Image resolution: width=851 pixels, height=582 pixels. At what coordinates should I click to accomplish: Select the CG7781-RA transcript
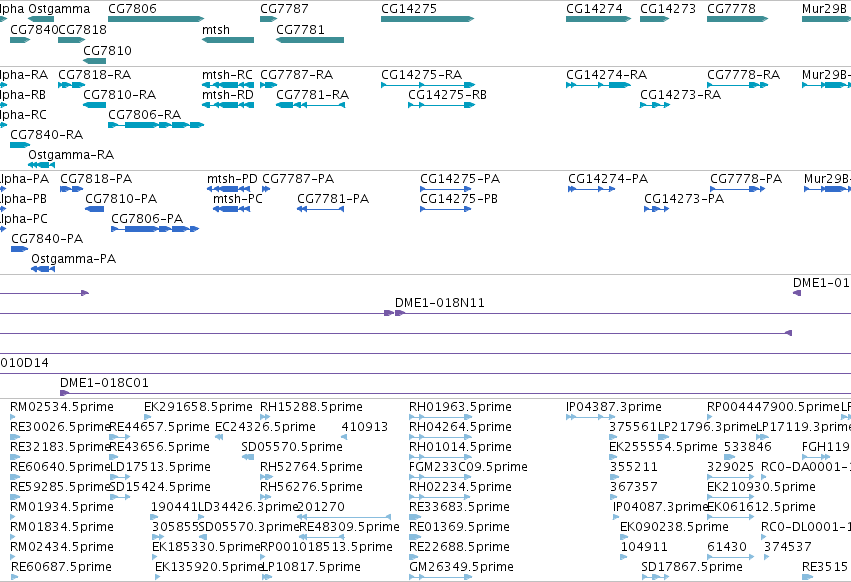(310, 105)
